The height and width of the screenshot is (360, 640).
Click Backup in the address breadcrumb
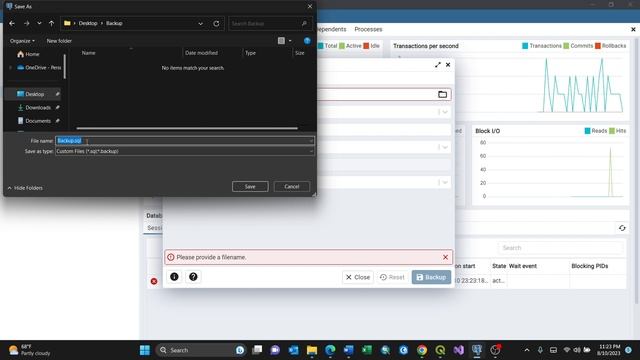click(114, 23)
